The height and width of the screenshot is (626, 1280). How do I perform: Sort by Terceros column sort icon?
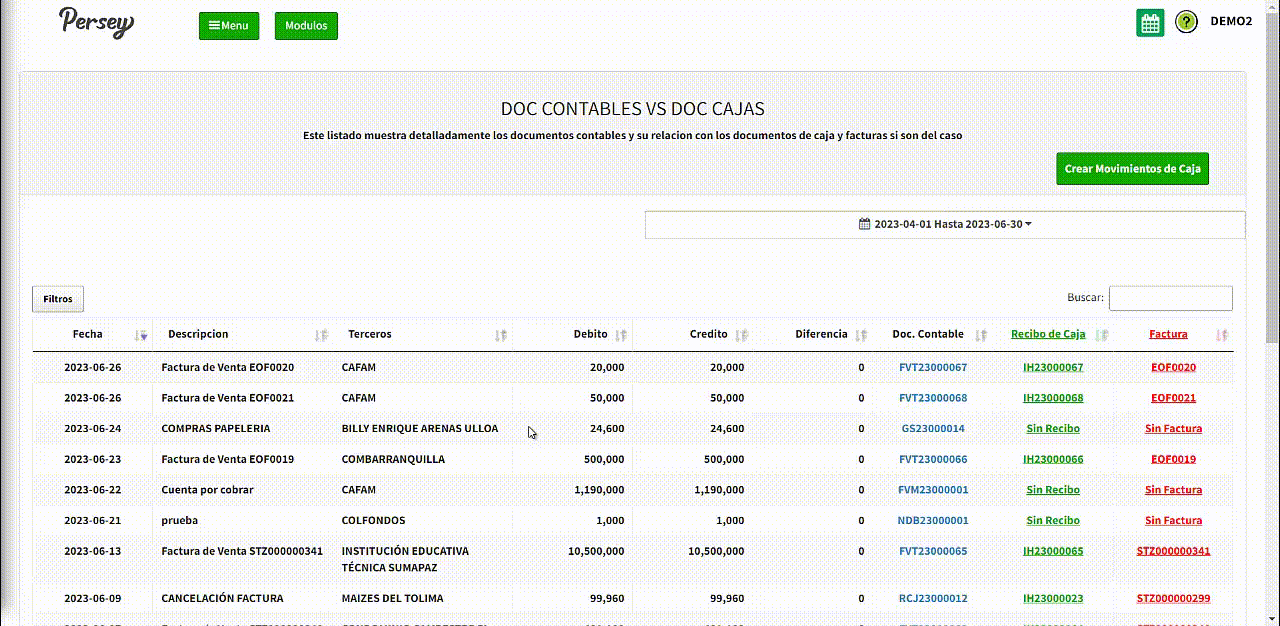501,335
